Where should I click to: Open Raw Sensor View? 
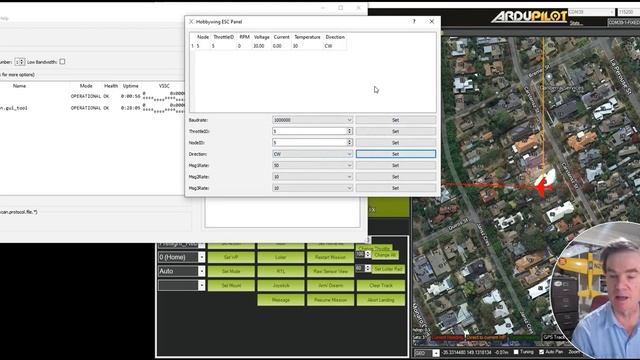(330, 271)
